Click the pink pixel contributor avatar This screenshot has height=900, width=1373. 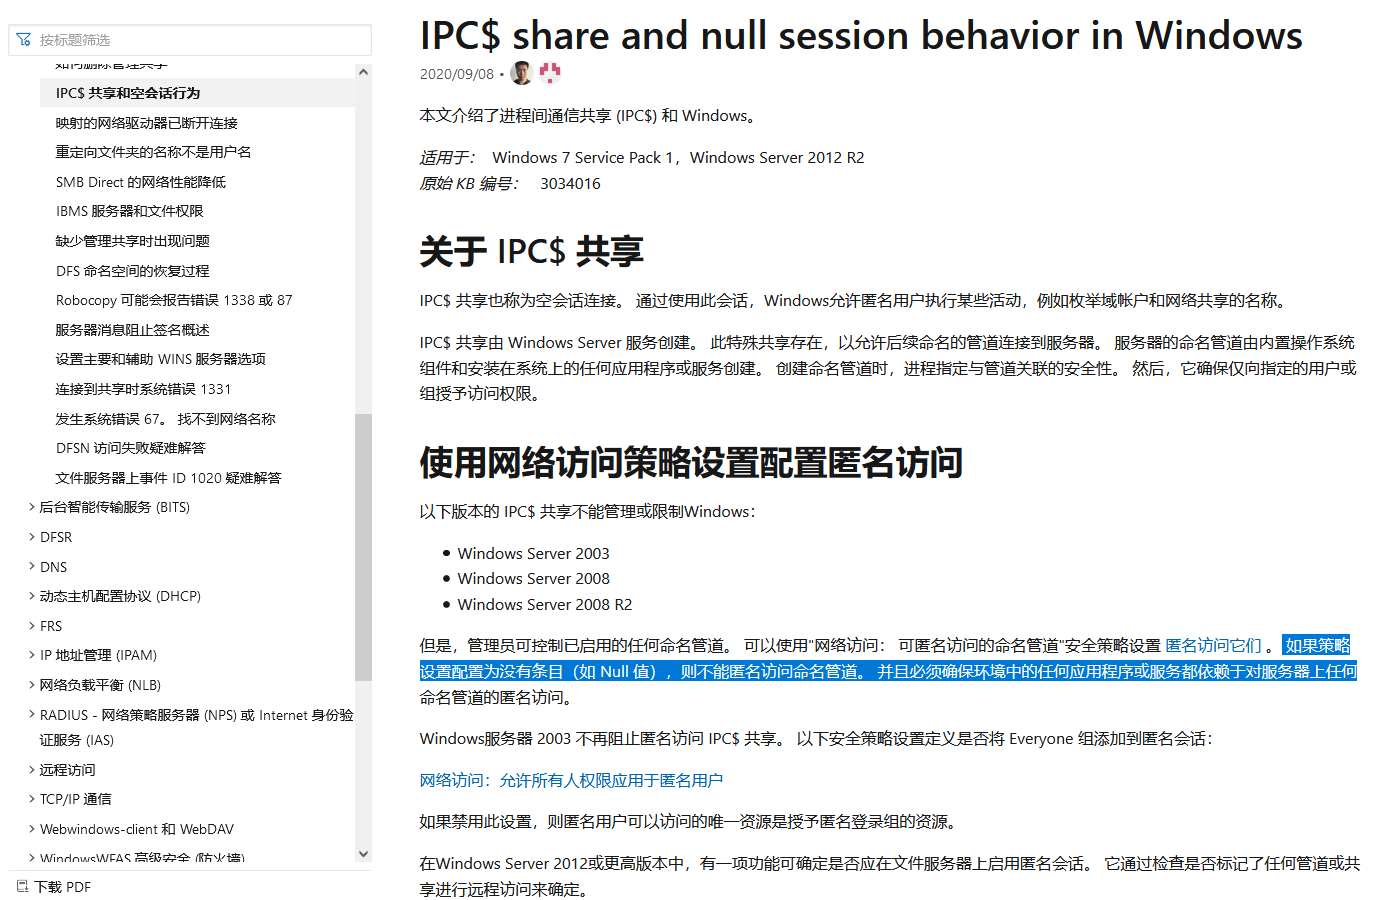[x=550, y=72]
